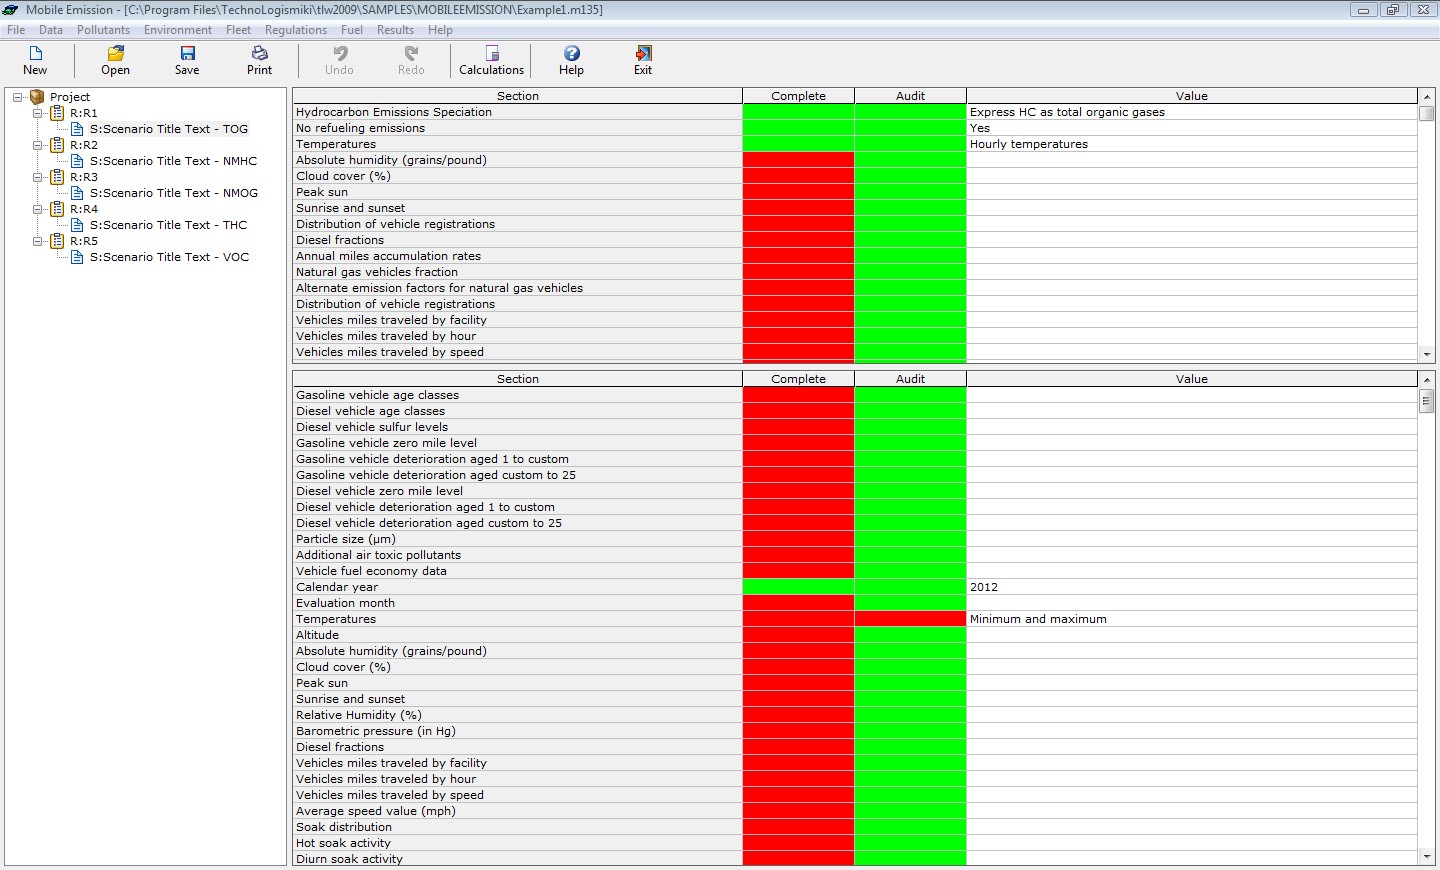Open the Fleet menu

tap(238, 30)
